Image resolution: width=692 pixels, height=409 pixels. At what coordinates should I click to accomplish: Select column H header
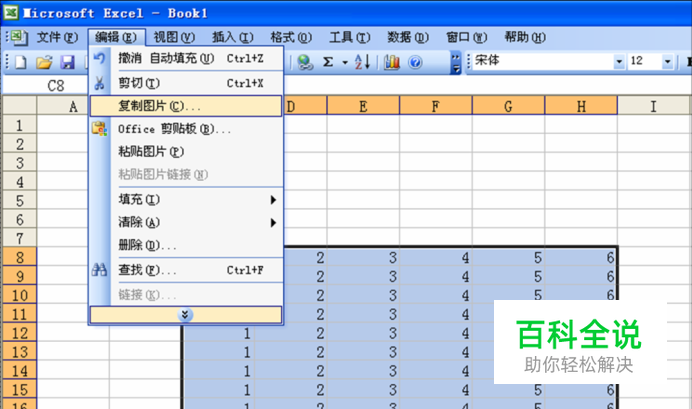click(x=581, y=106)
